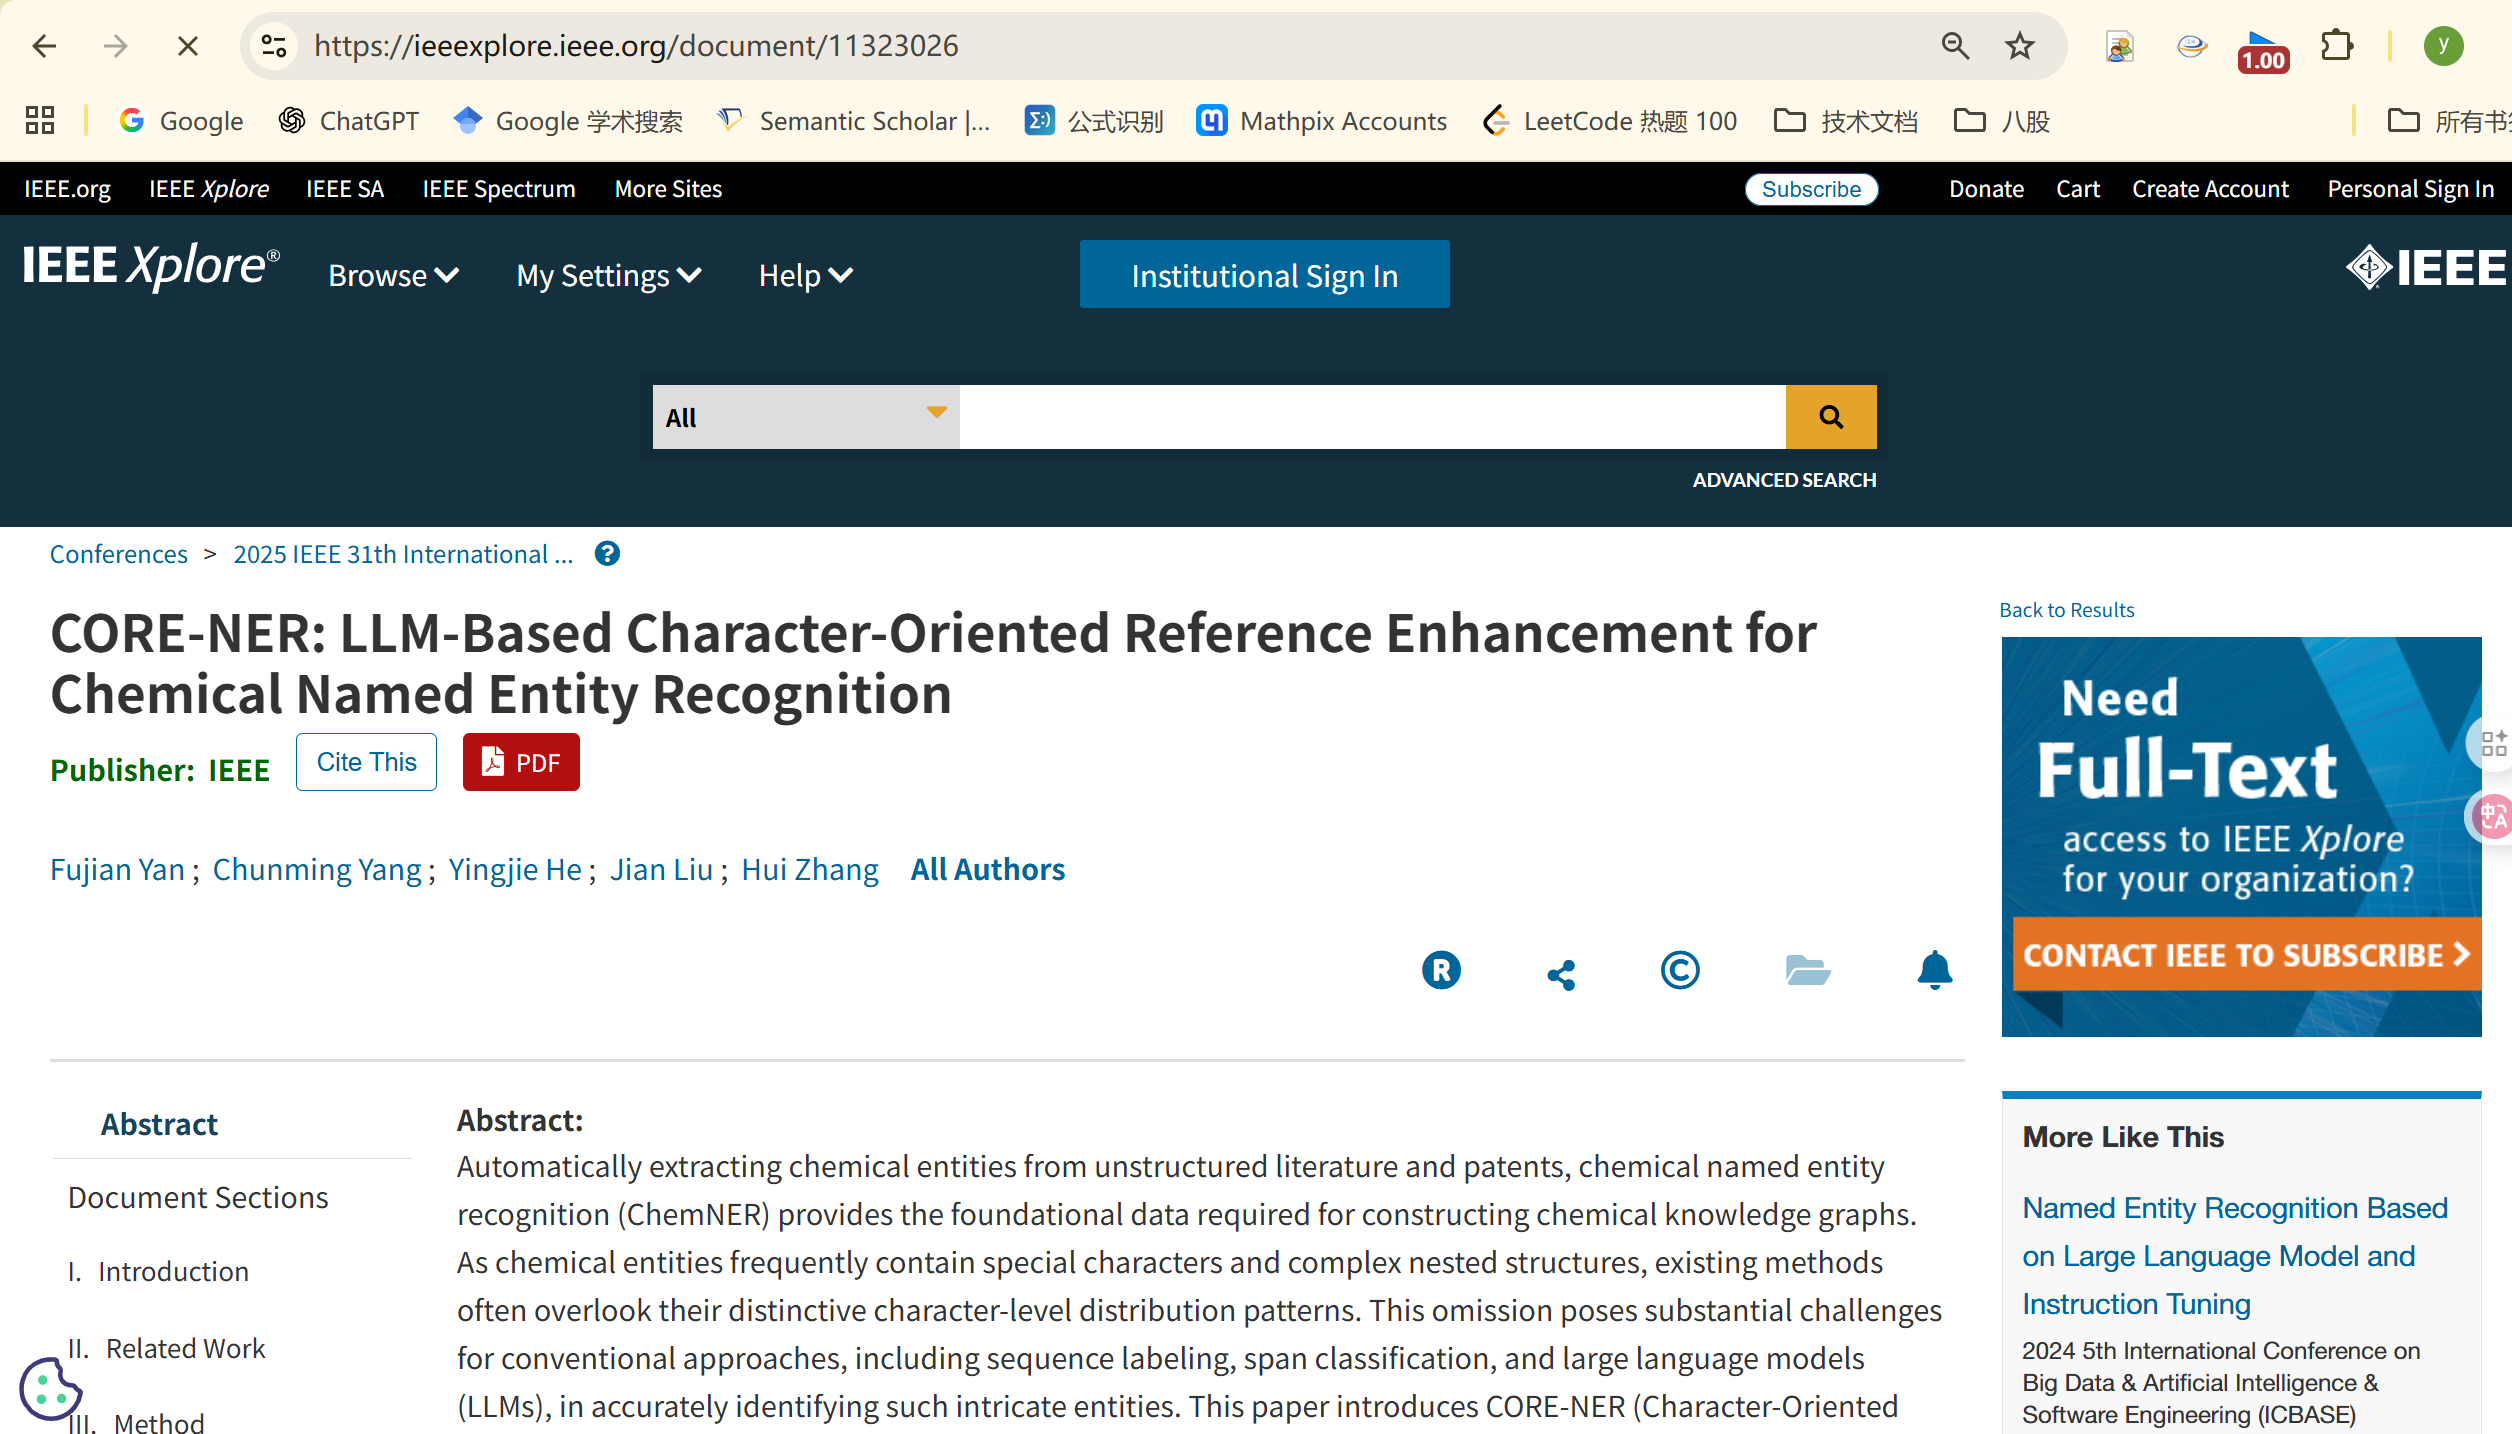Click the copyright icon
This screenshot has height=1434, width=2512.
pyautogui.click(x=1680, y=970)
